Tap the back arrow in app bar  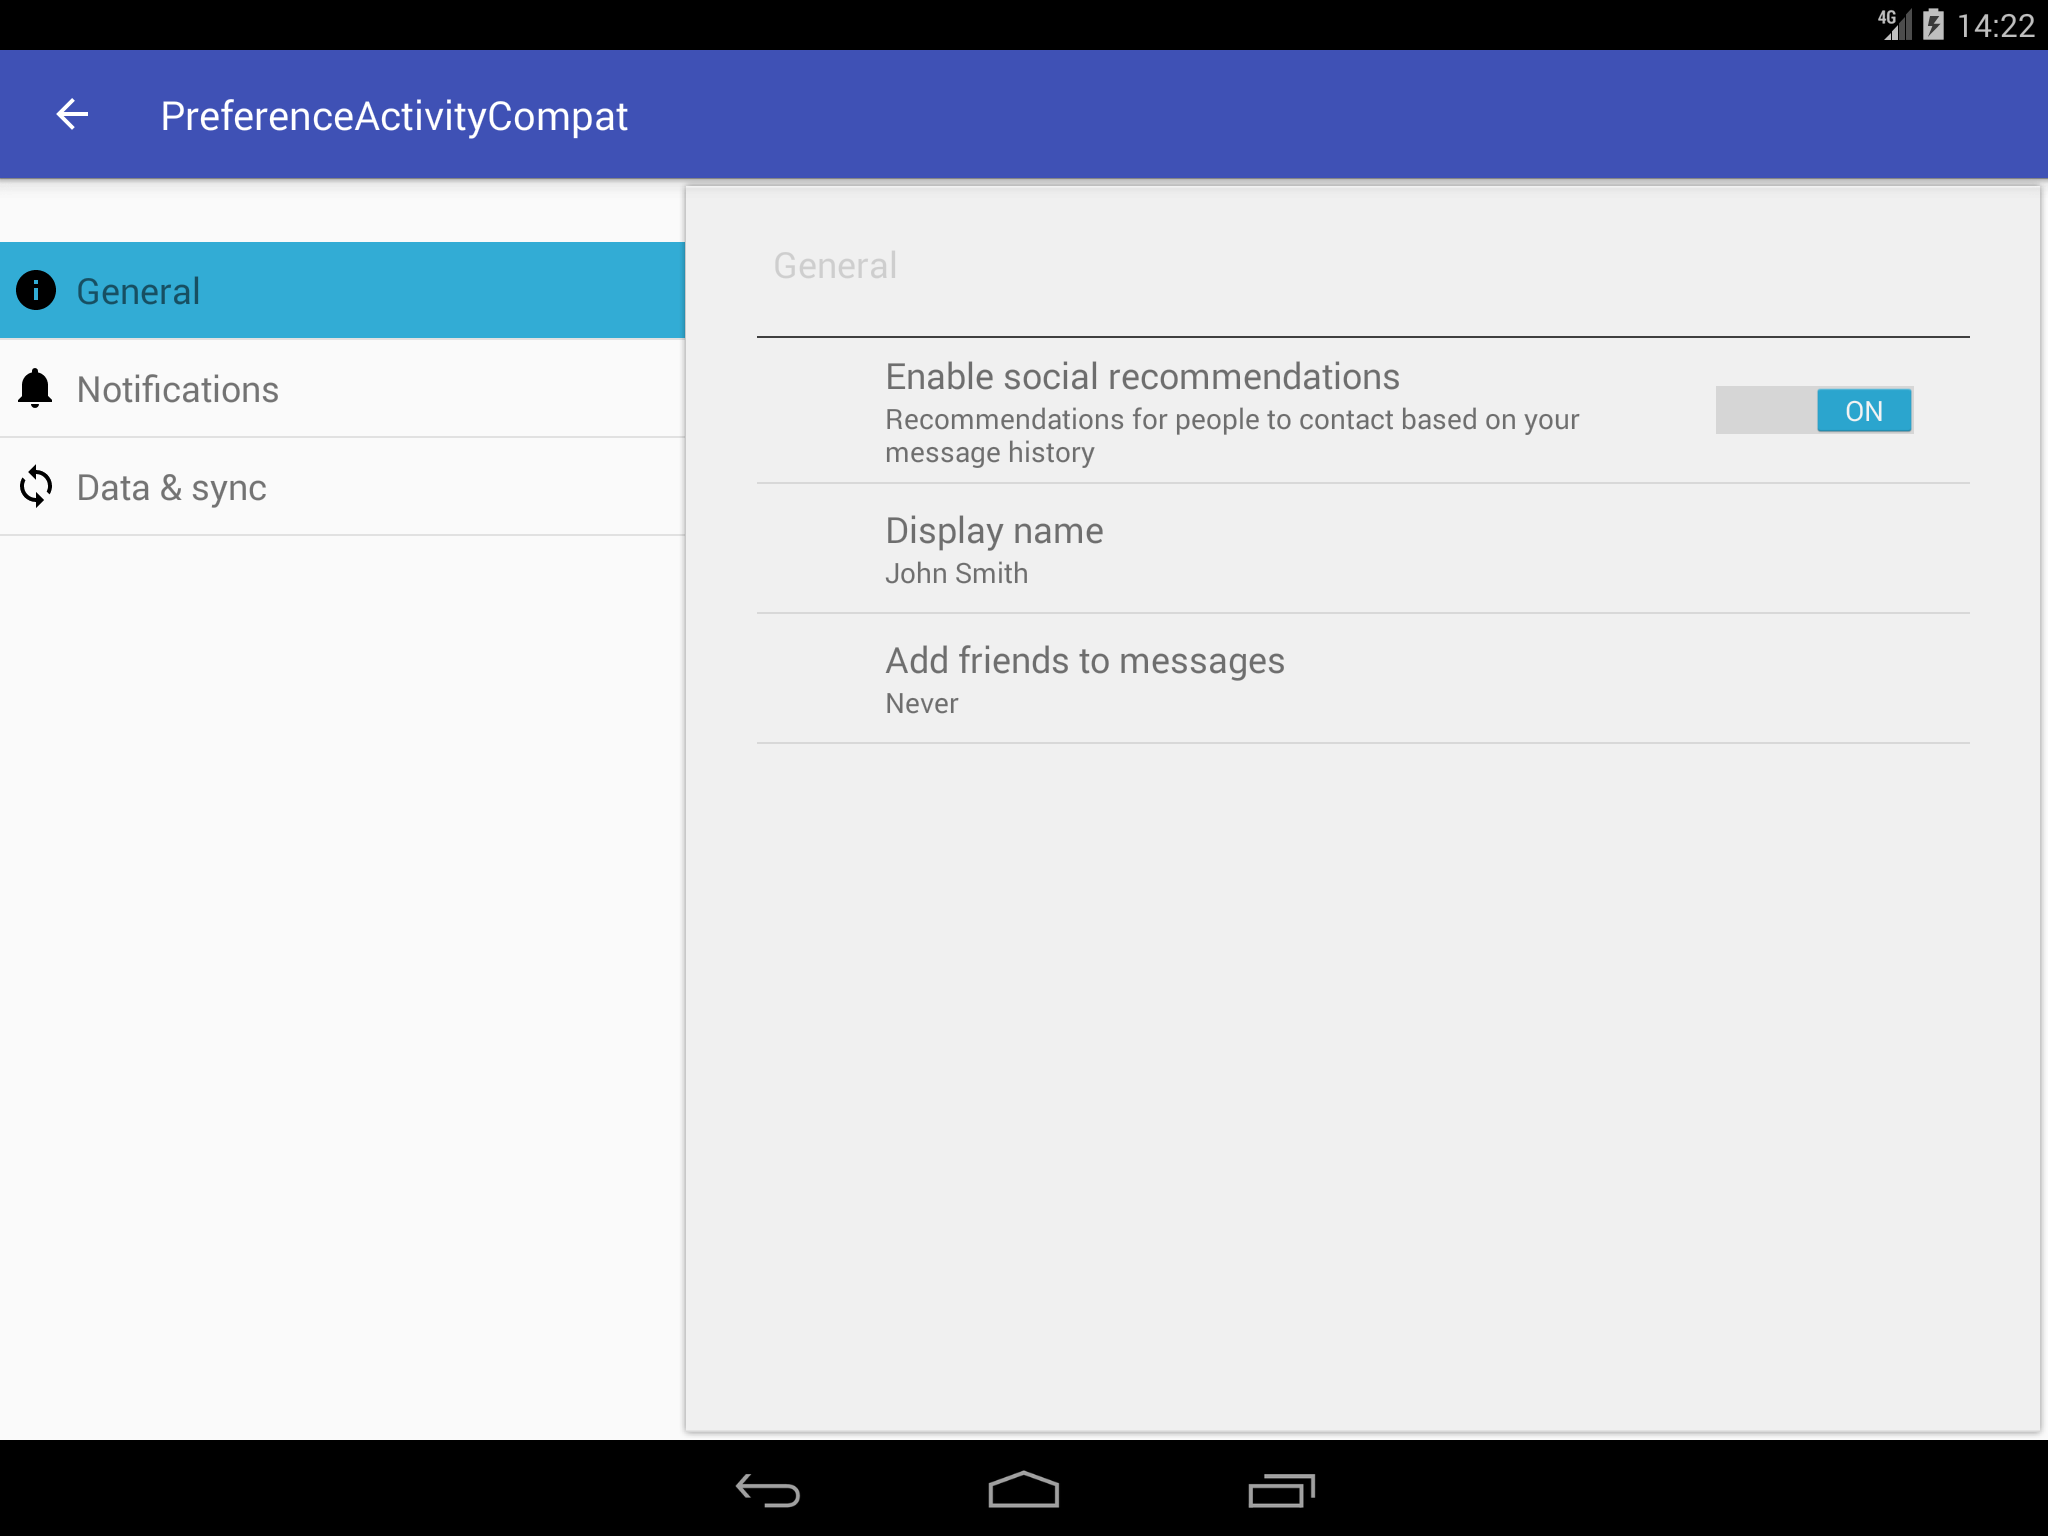pyautogui.click(x=72, y=115)
